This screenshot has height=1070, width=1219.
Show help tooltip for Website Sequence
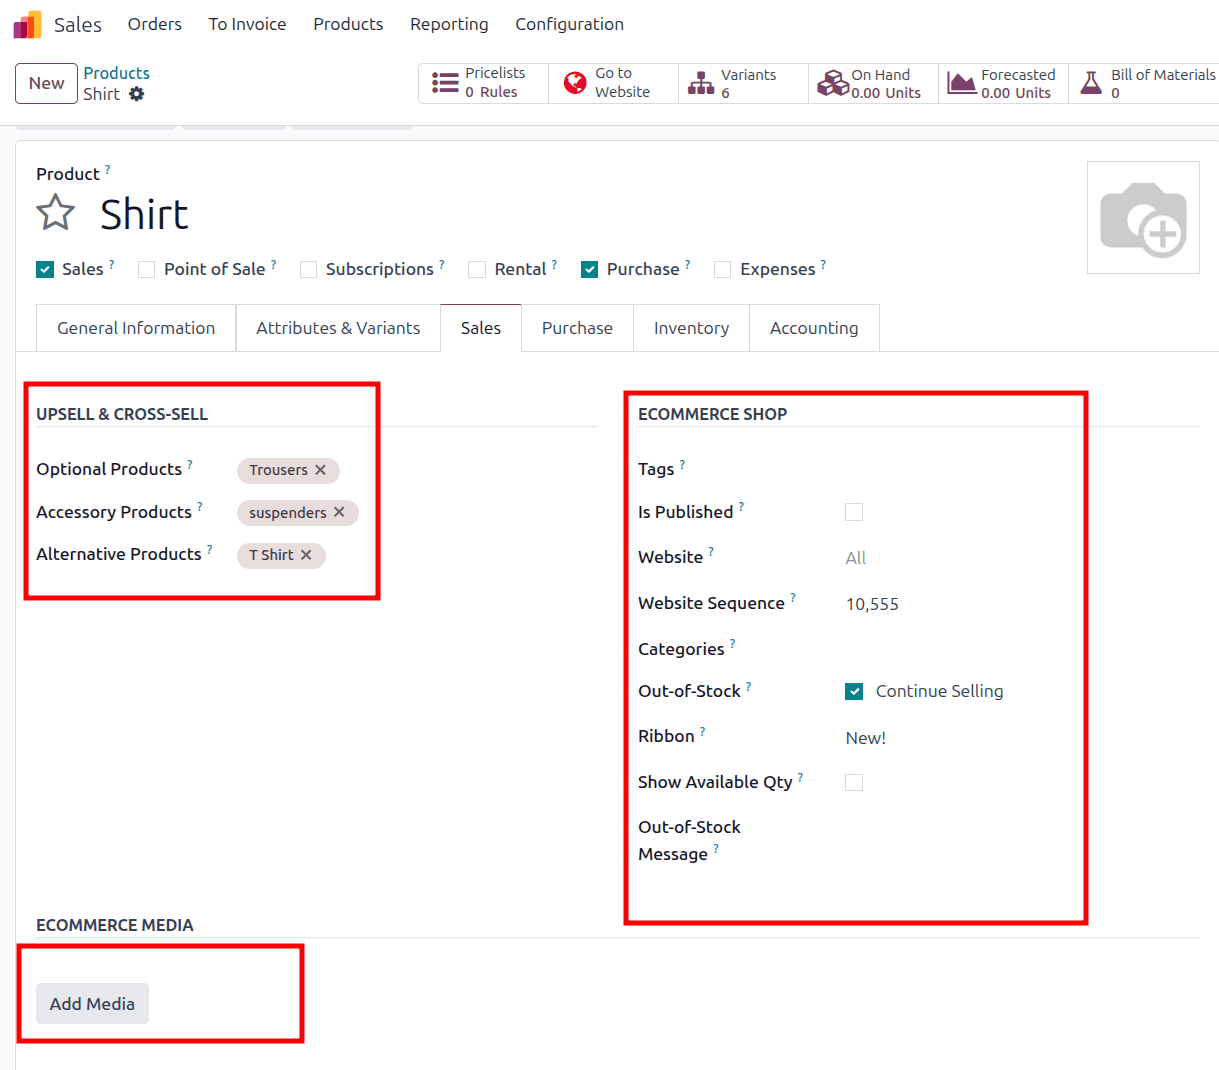[x=793, y=598]
